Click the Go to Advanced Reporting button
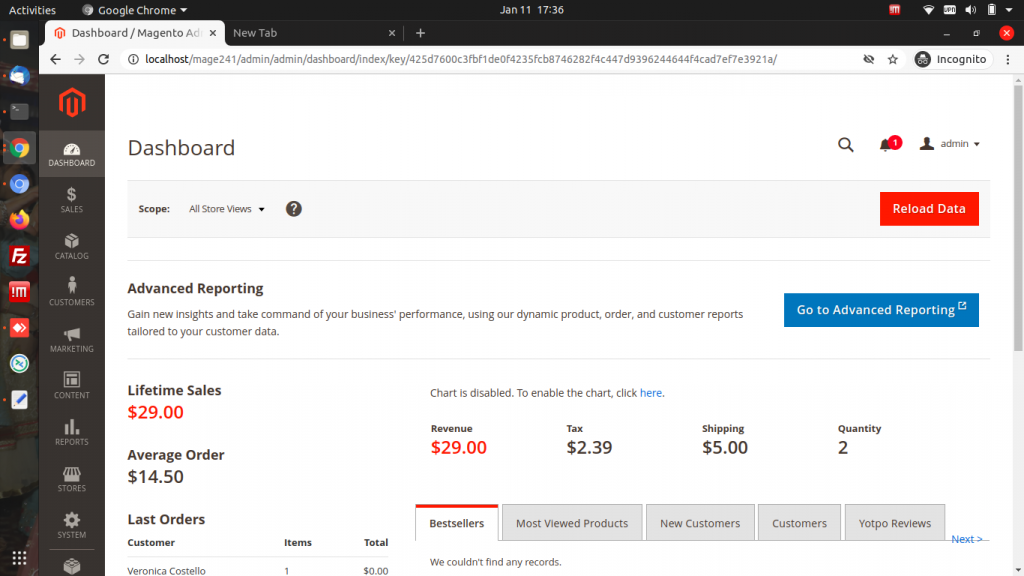 (881, 310)
